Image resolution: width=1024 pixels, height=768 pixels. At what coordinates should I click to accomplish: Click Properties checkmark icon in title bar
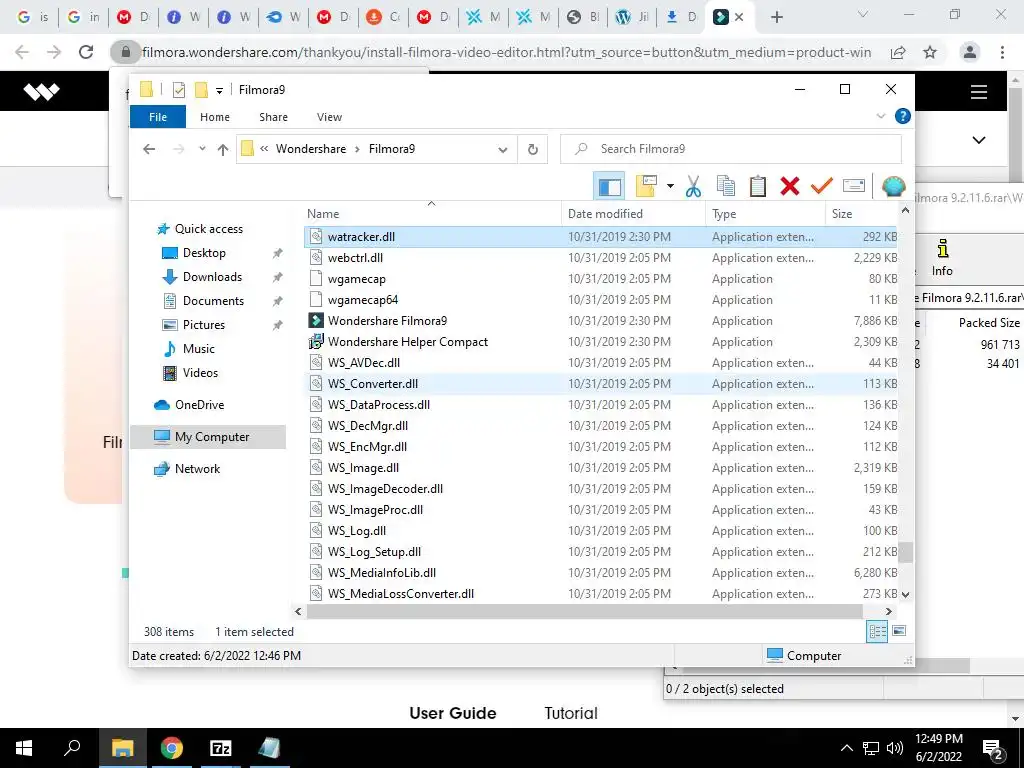point(179,89)
